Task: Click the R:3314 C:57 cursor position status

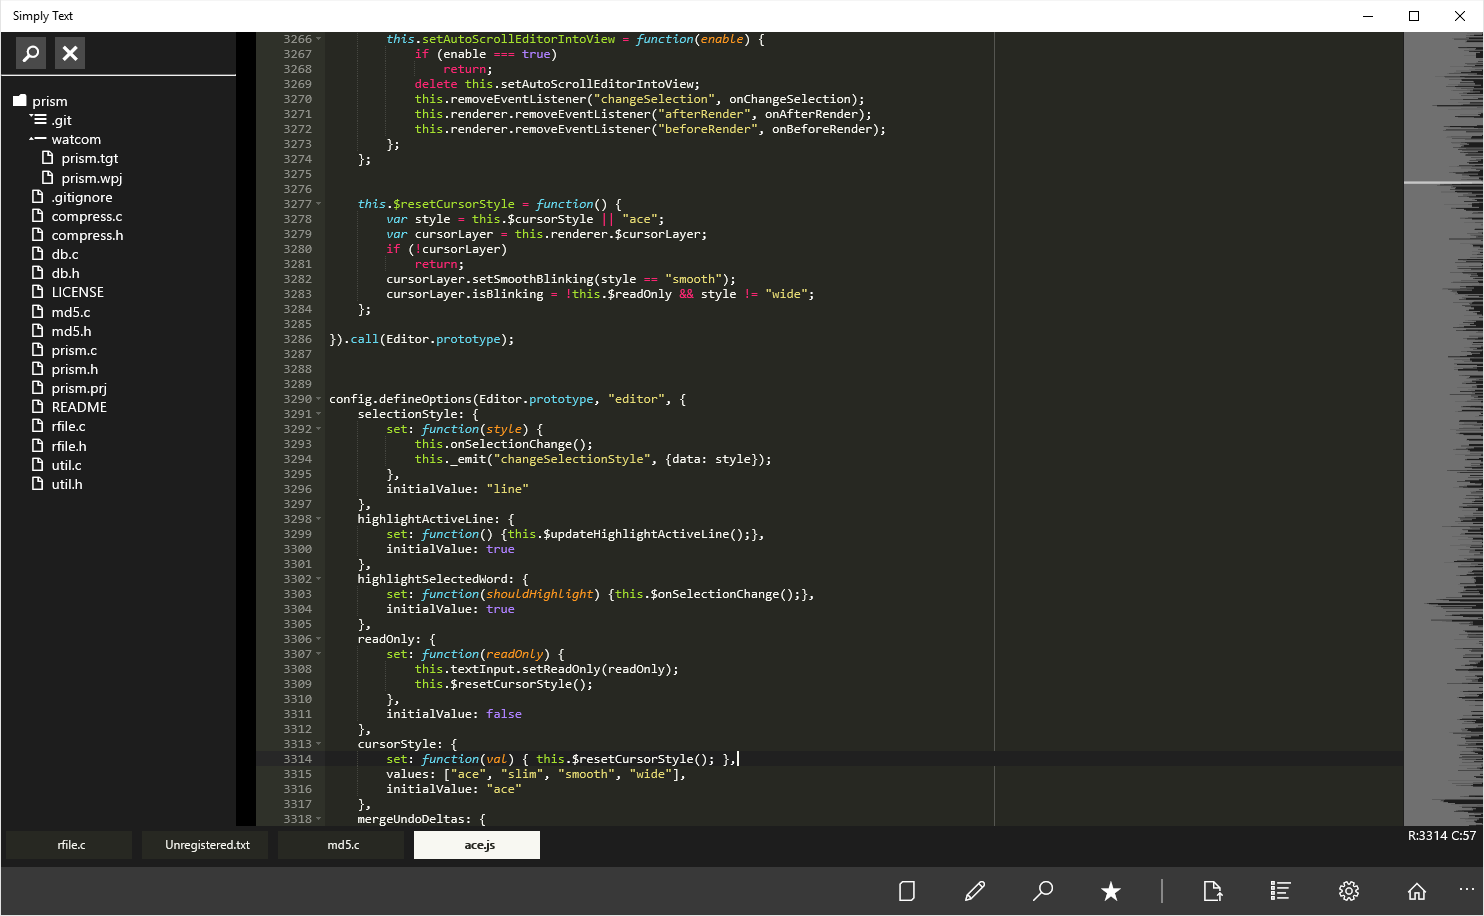Action: click(x=1442, y=835)
